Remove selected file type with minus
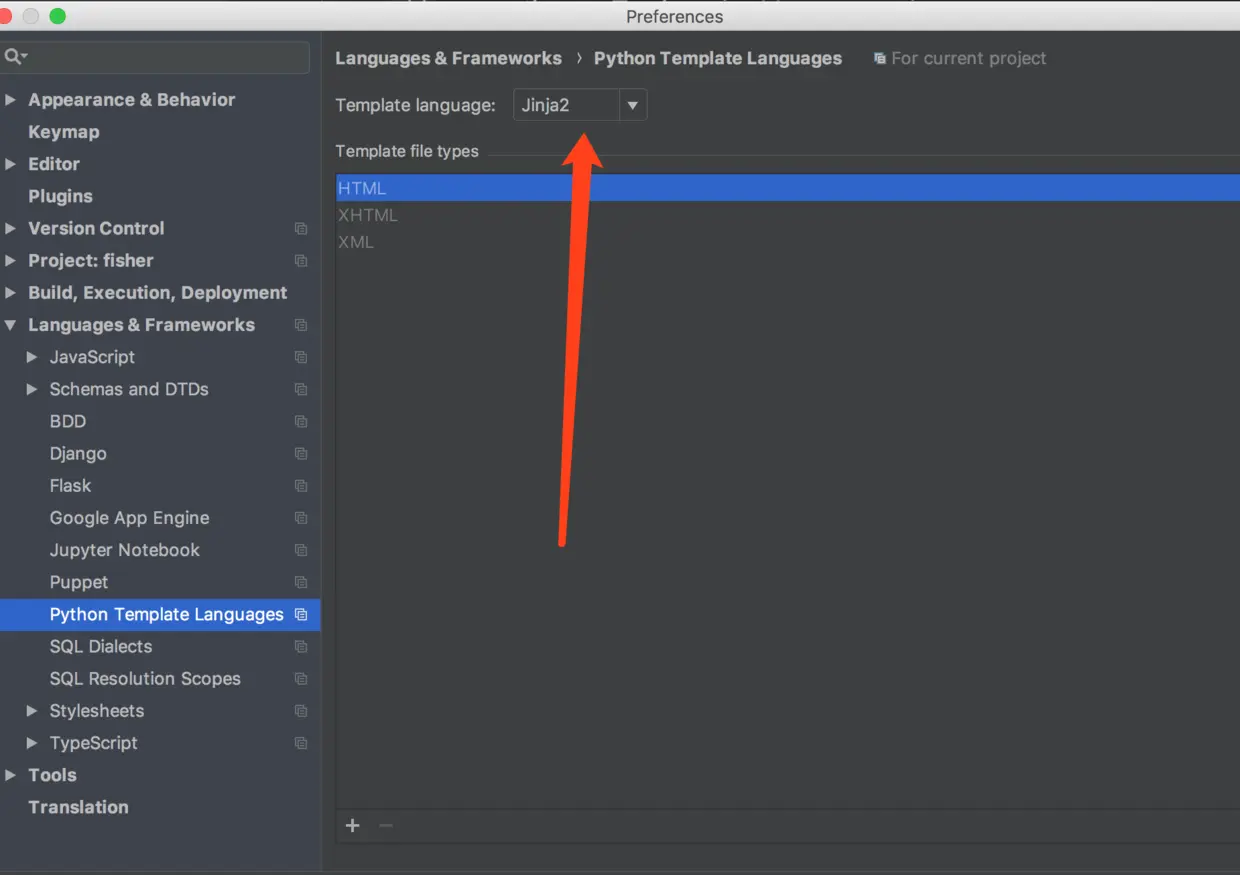 (385, 825)
